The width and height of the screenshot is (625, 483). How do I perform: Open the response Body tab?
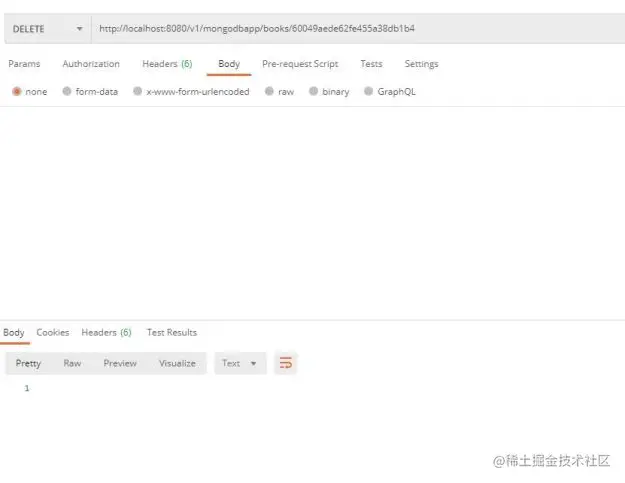pos(14,332)
